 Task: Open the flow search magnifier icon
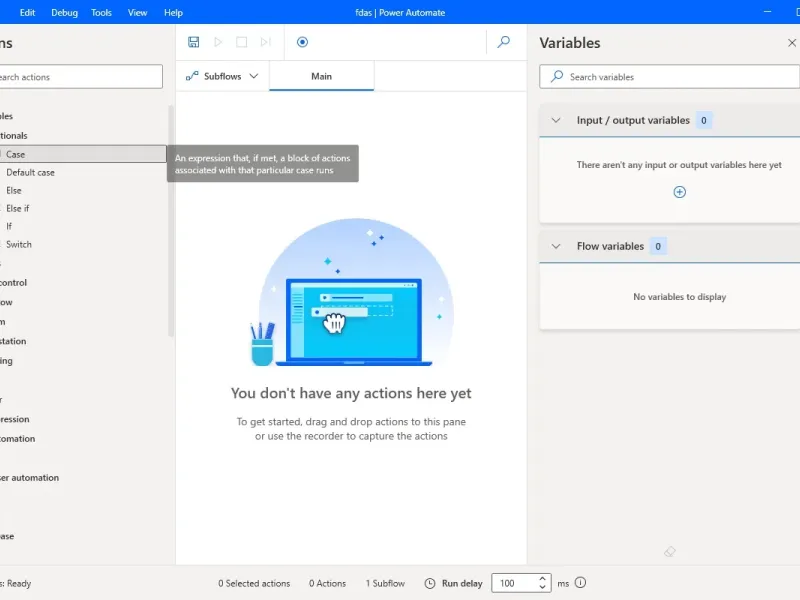click(x=504, y=42)
